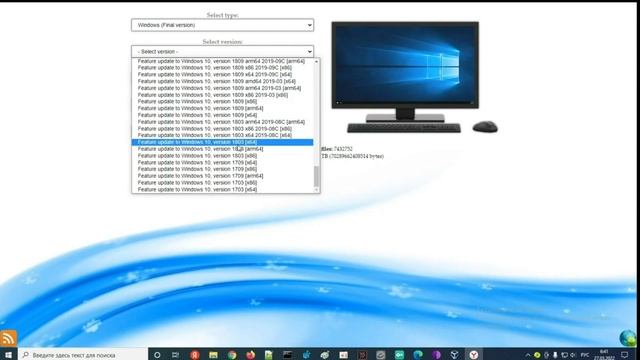The height and width of the screenshot is (360, 640).
Task: Click the globe icon at bottom-right of page
Action: pos(627,338)
